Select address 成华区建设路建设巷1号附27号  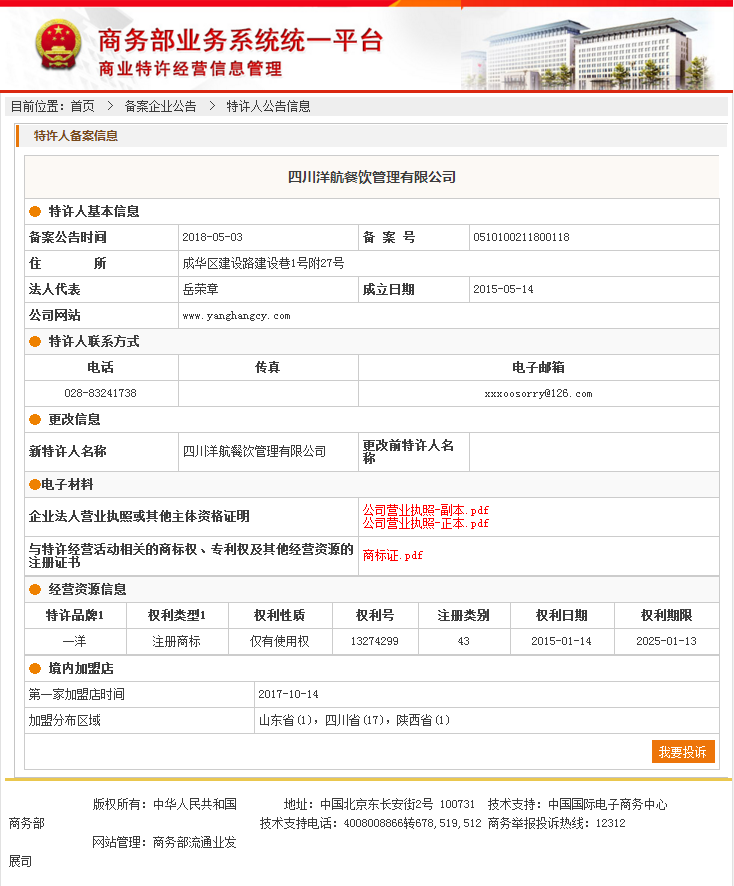coord(263,263)
